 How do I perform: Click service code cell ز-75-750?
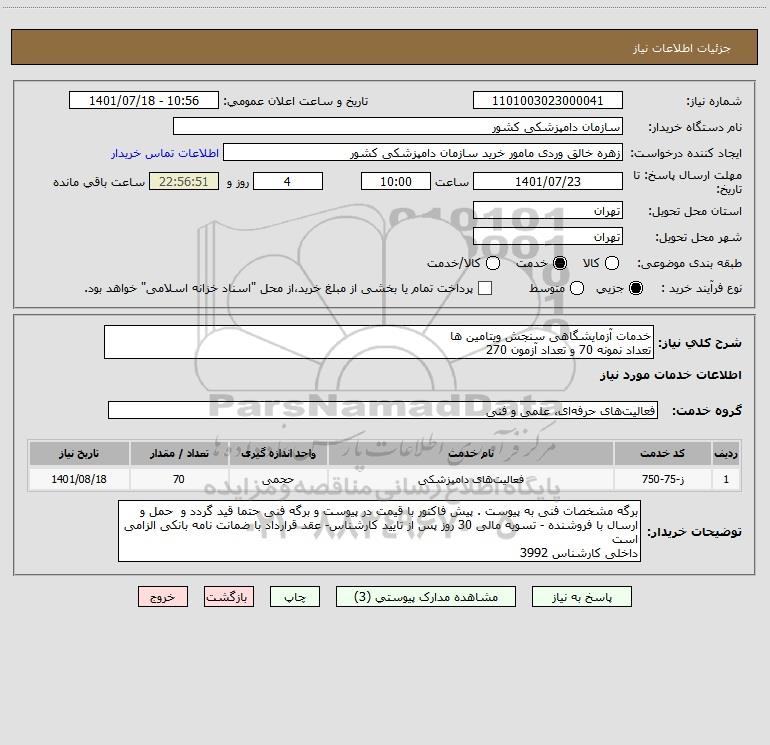(x=662, y=479)
